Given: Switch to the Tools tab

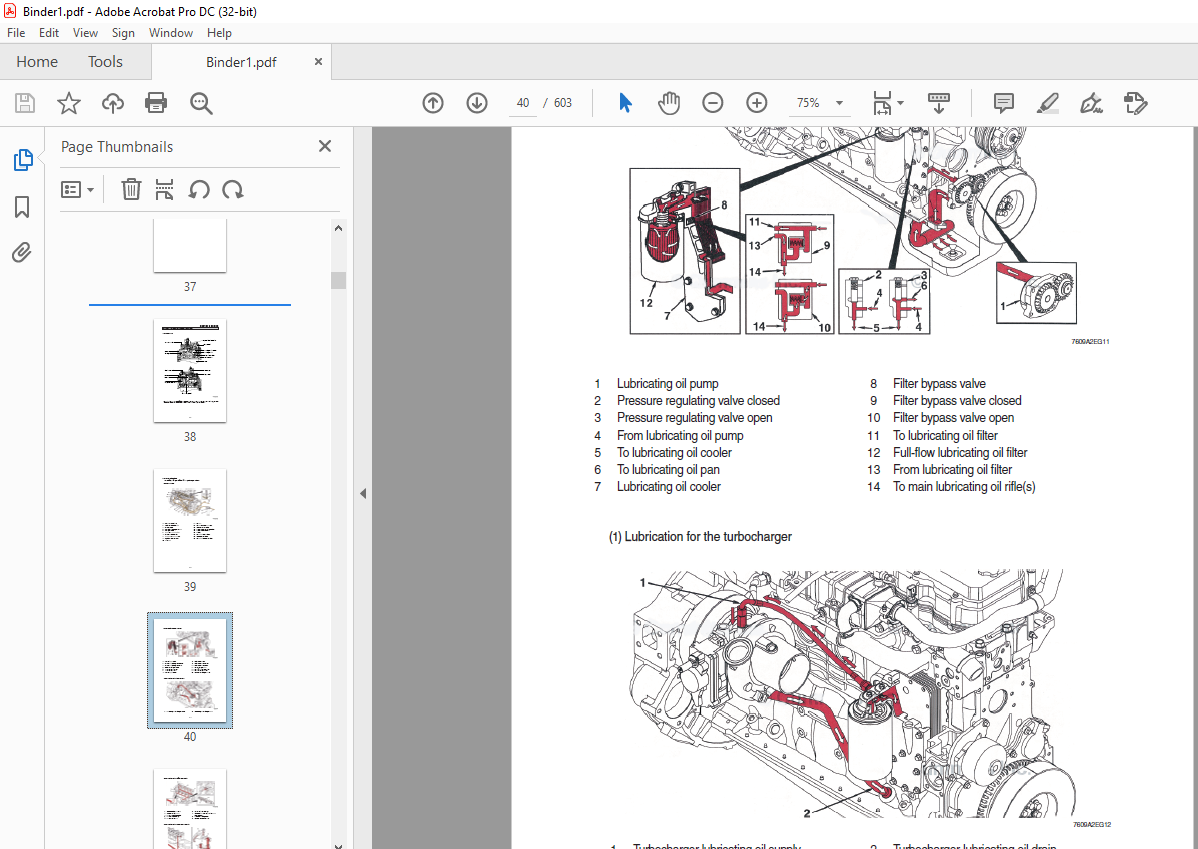Looking at the screenshot, I should [x=105, y=62].
